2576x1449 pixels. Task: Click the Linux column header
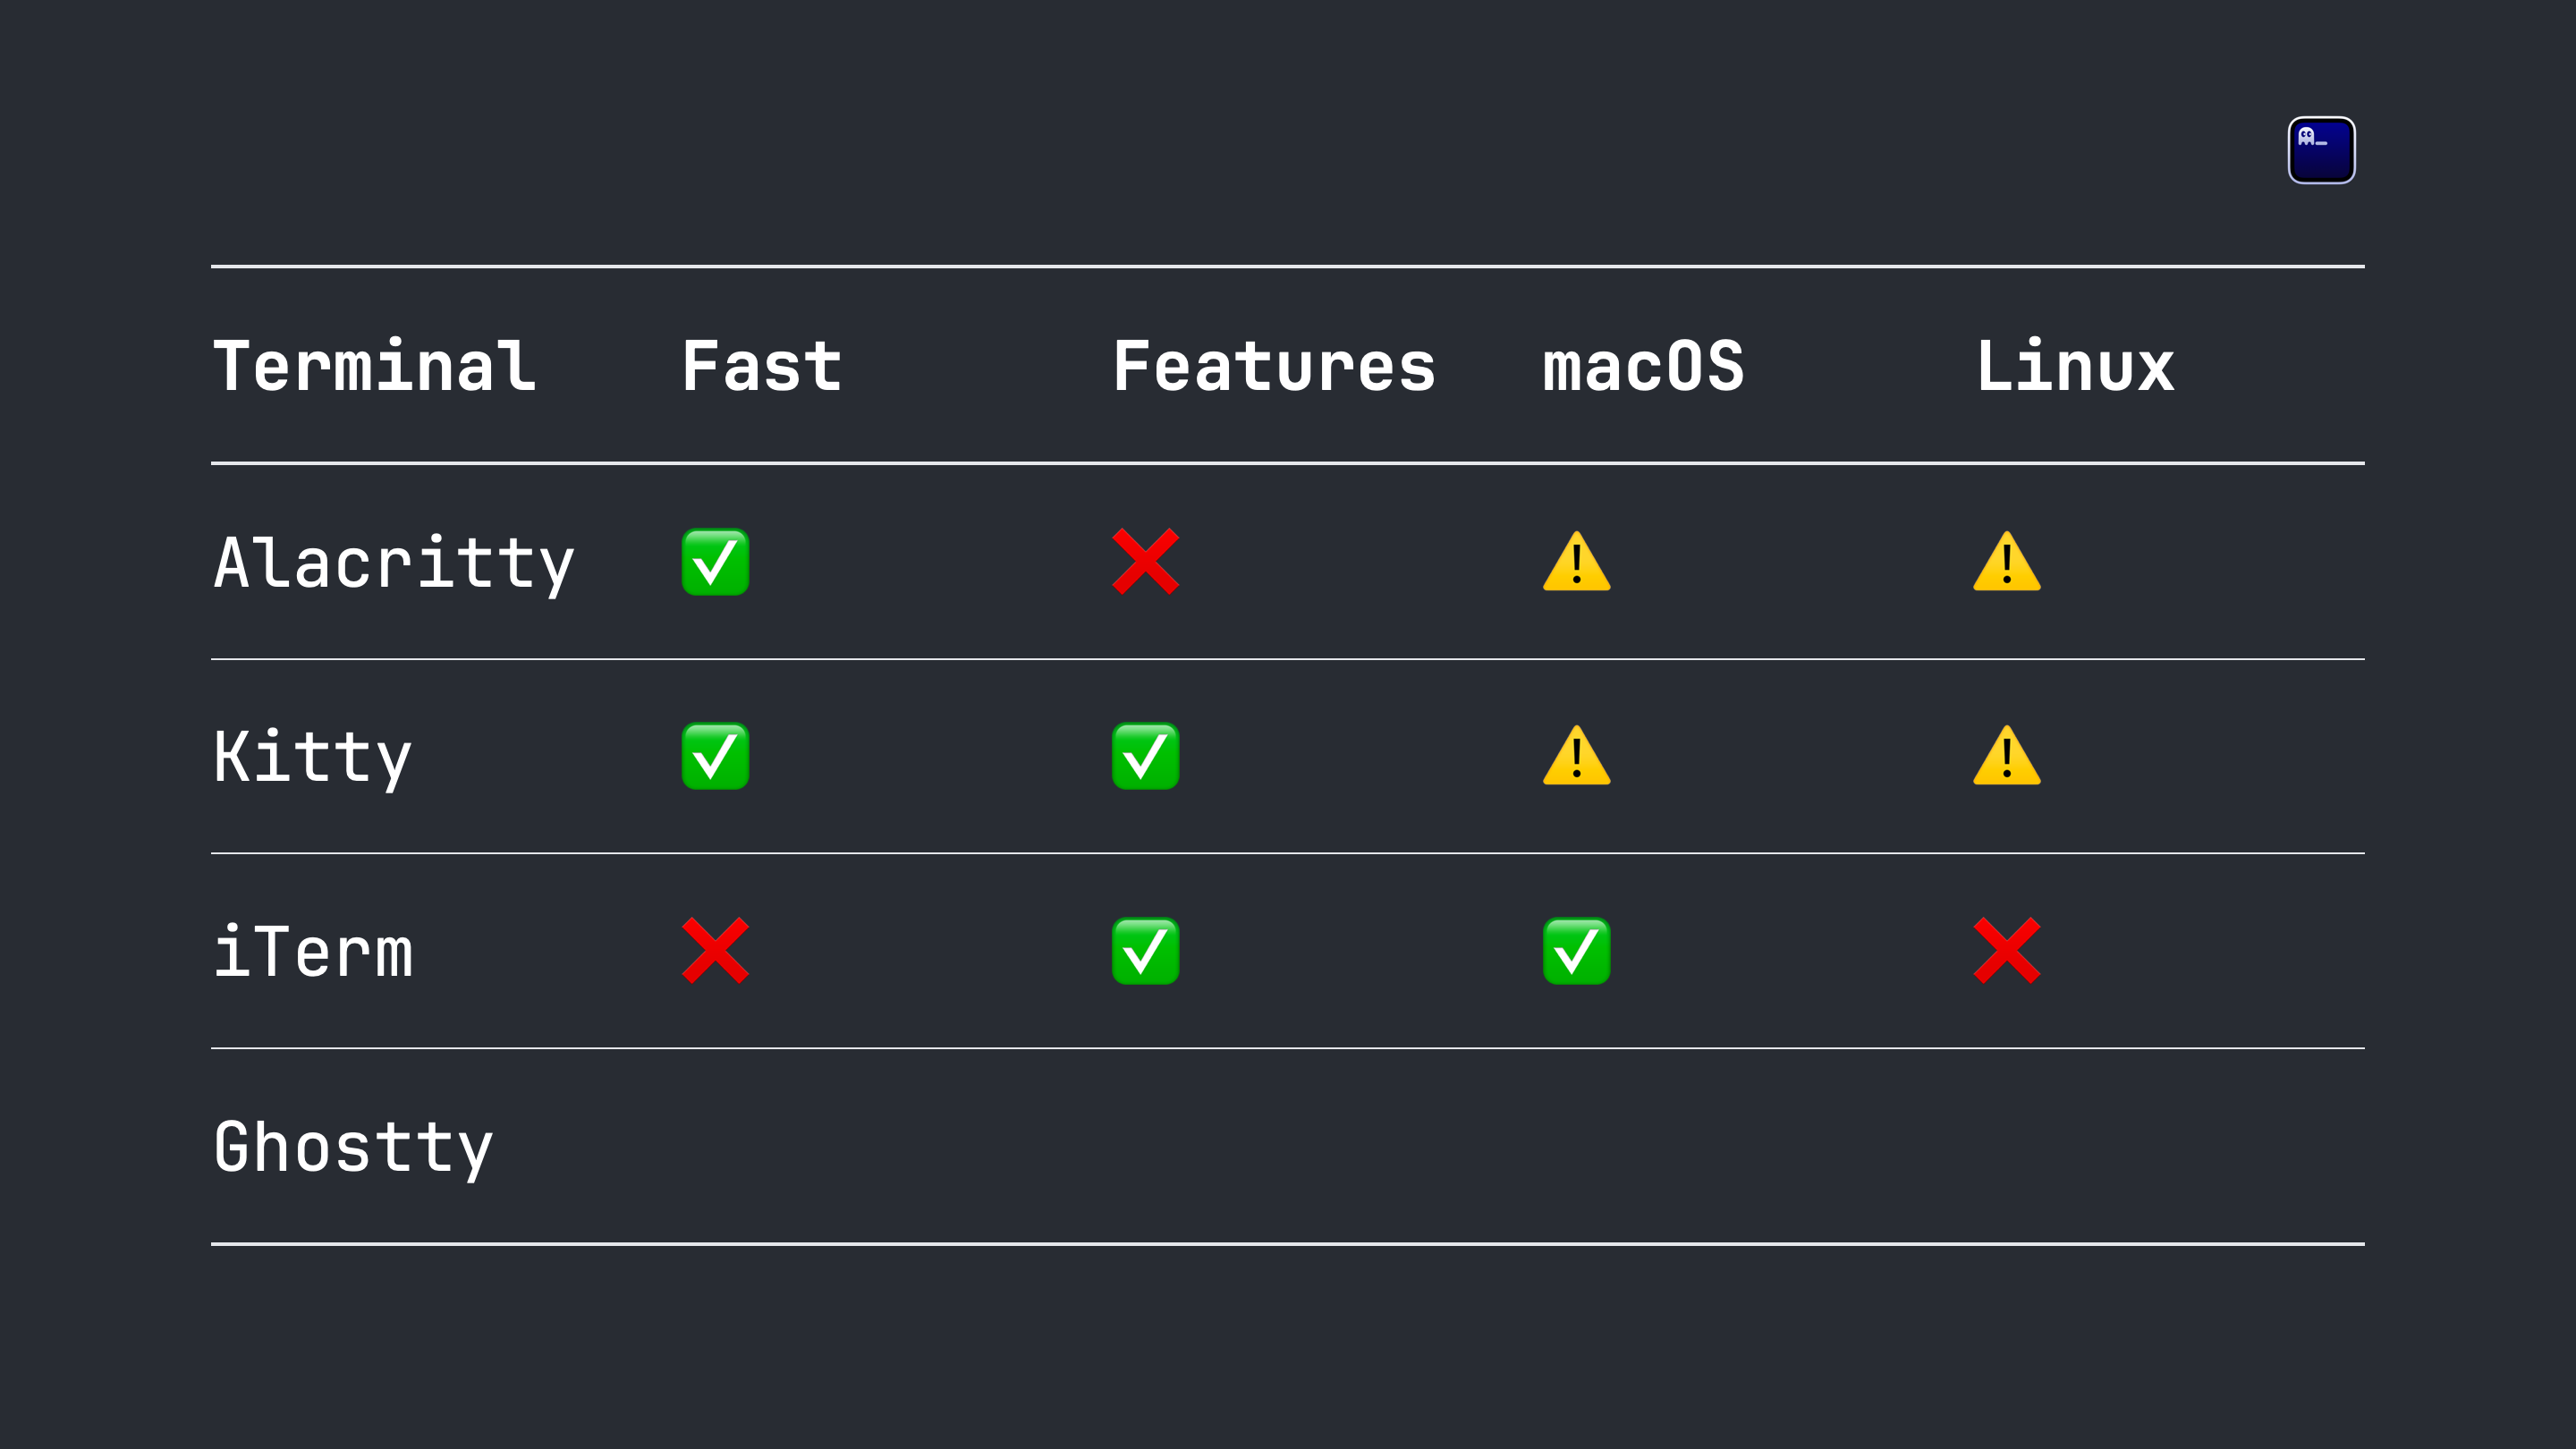coord(2075,366)
